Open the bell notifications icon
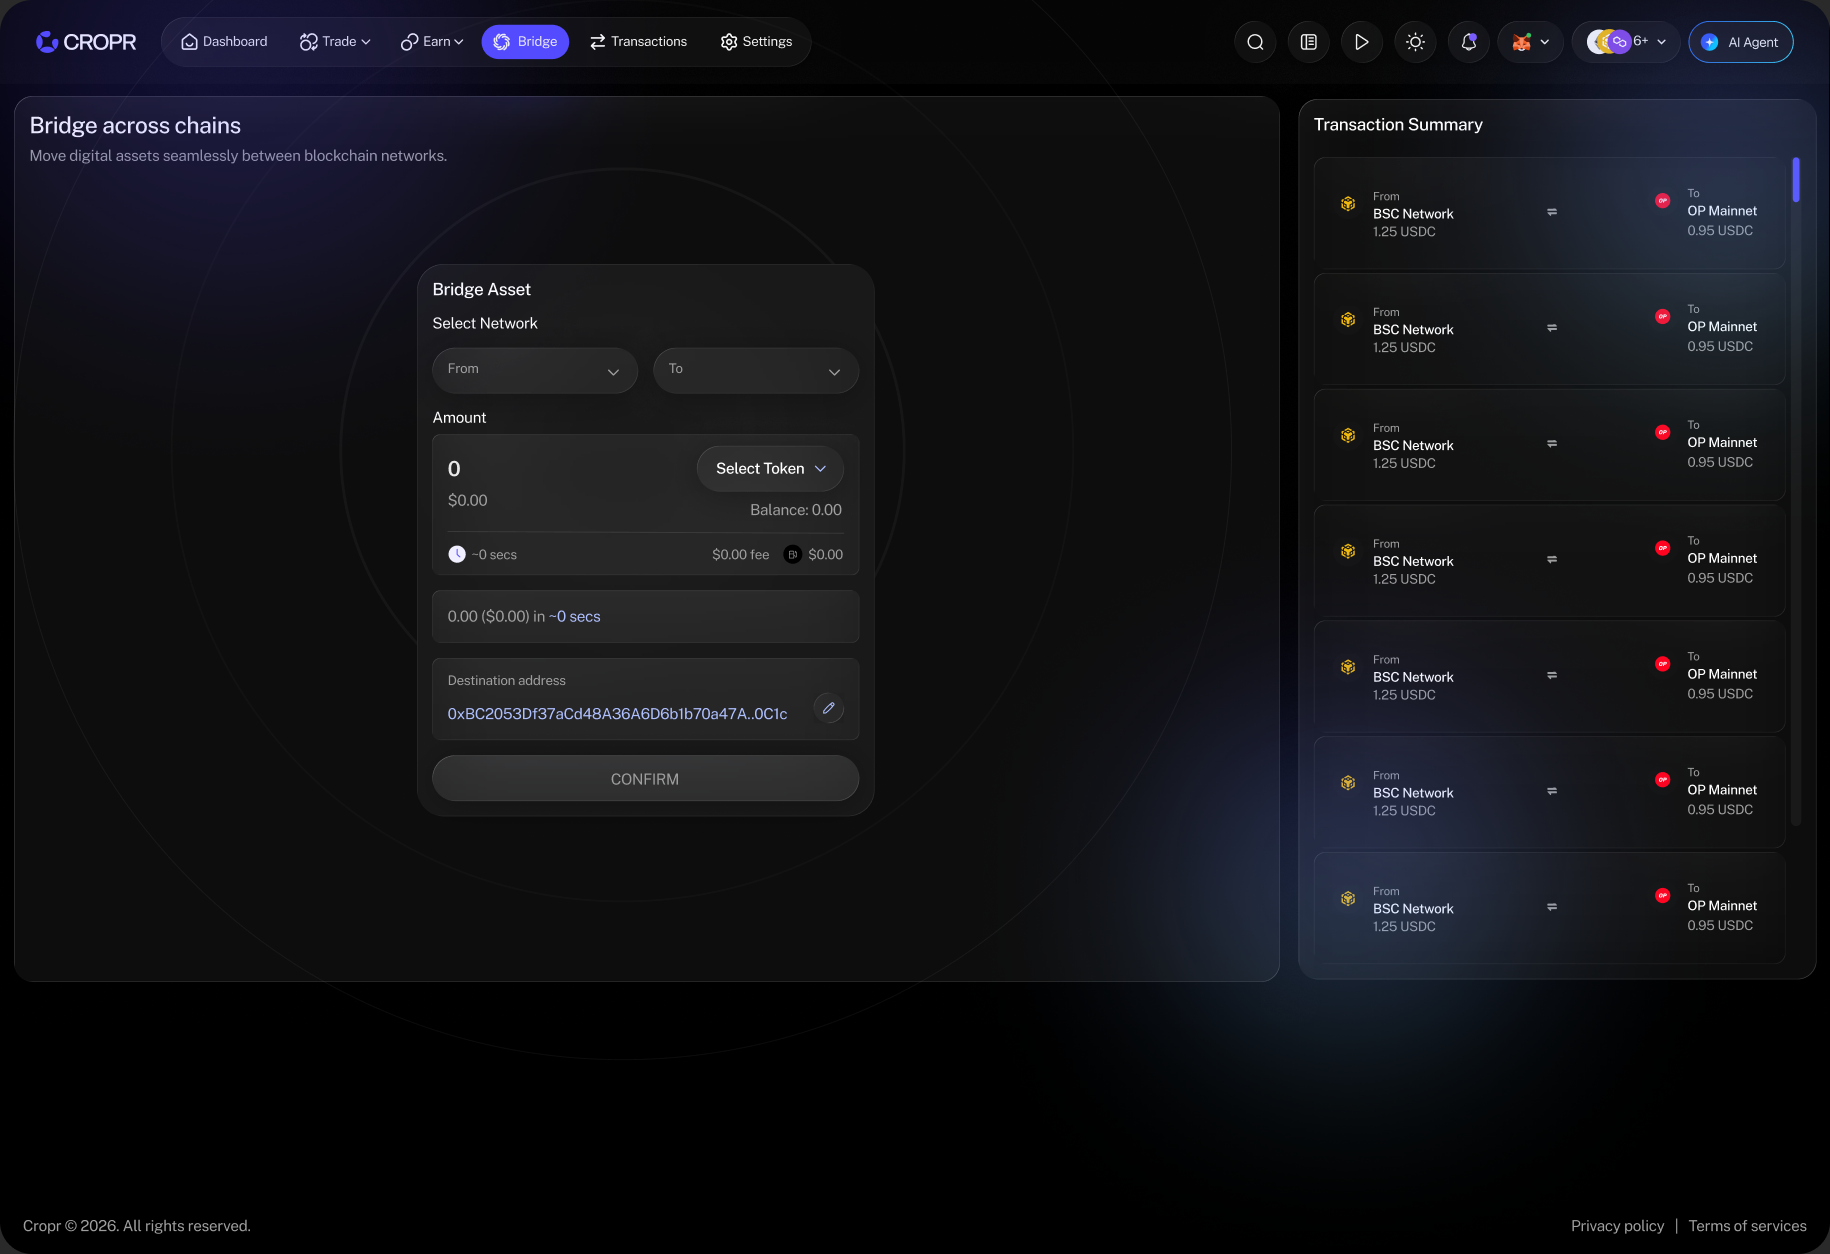Screen dimensions: 1830x1254 click(x=1468, y=42)
